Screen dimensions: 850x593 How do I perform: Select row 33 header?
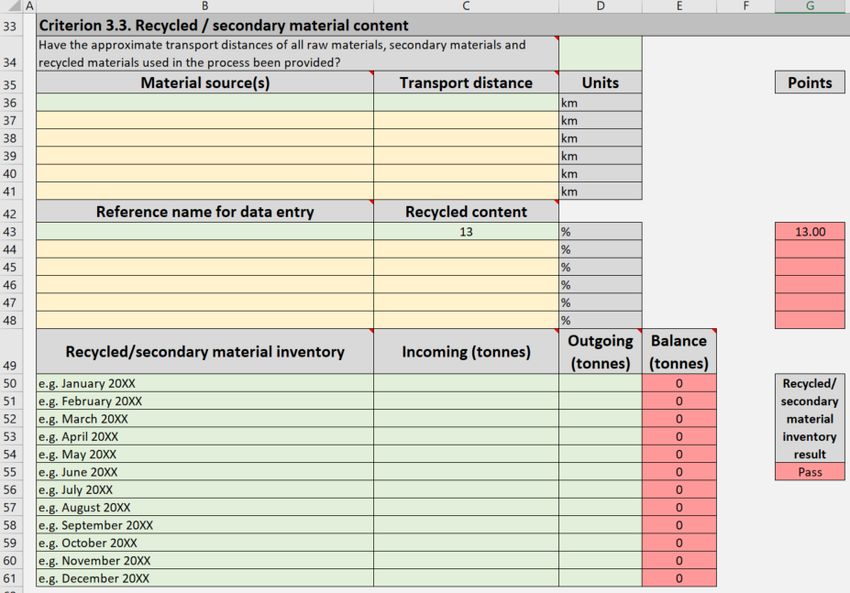[10, 25]
